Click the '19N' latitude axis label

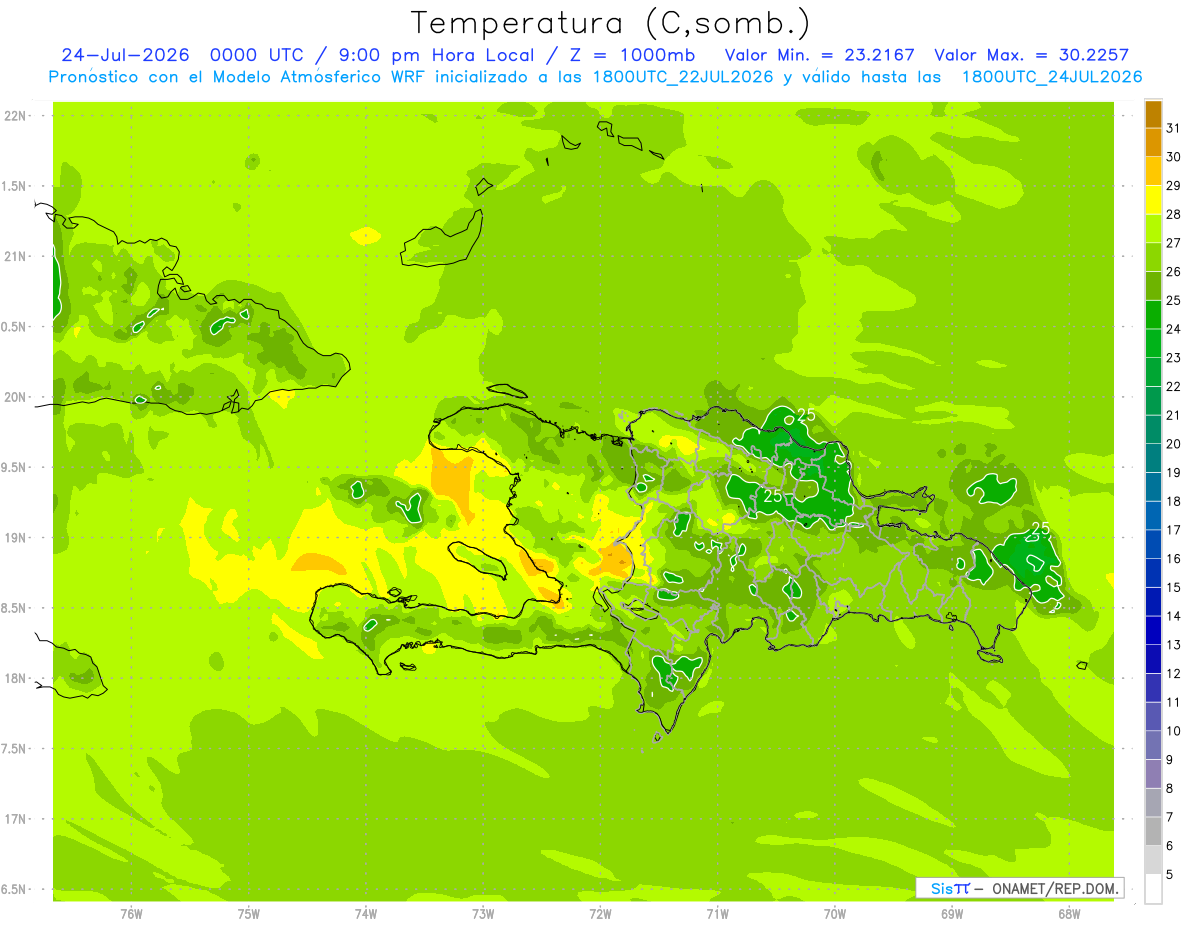point(15,538)
